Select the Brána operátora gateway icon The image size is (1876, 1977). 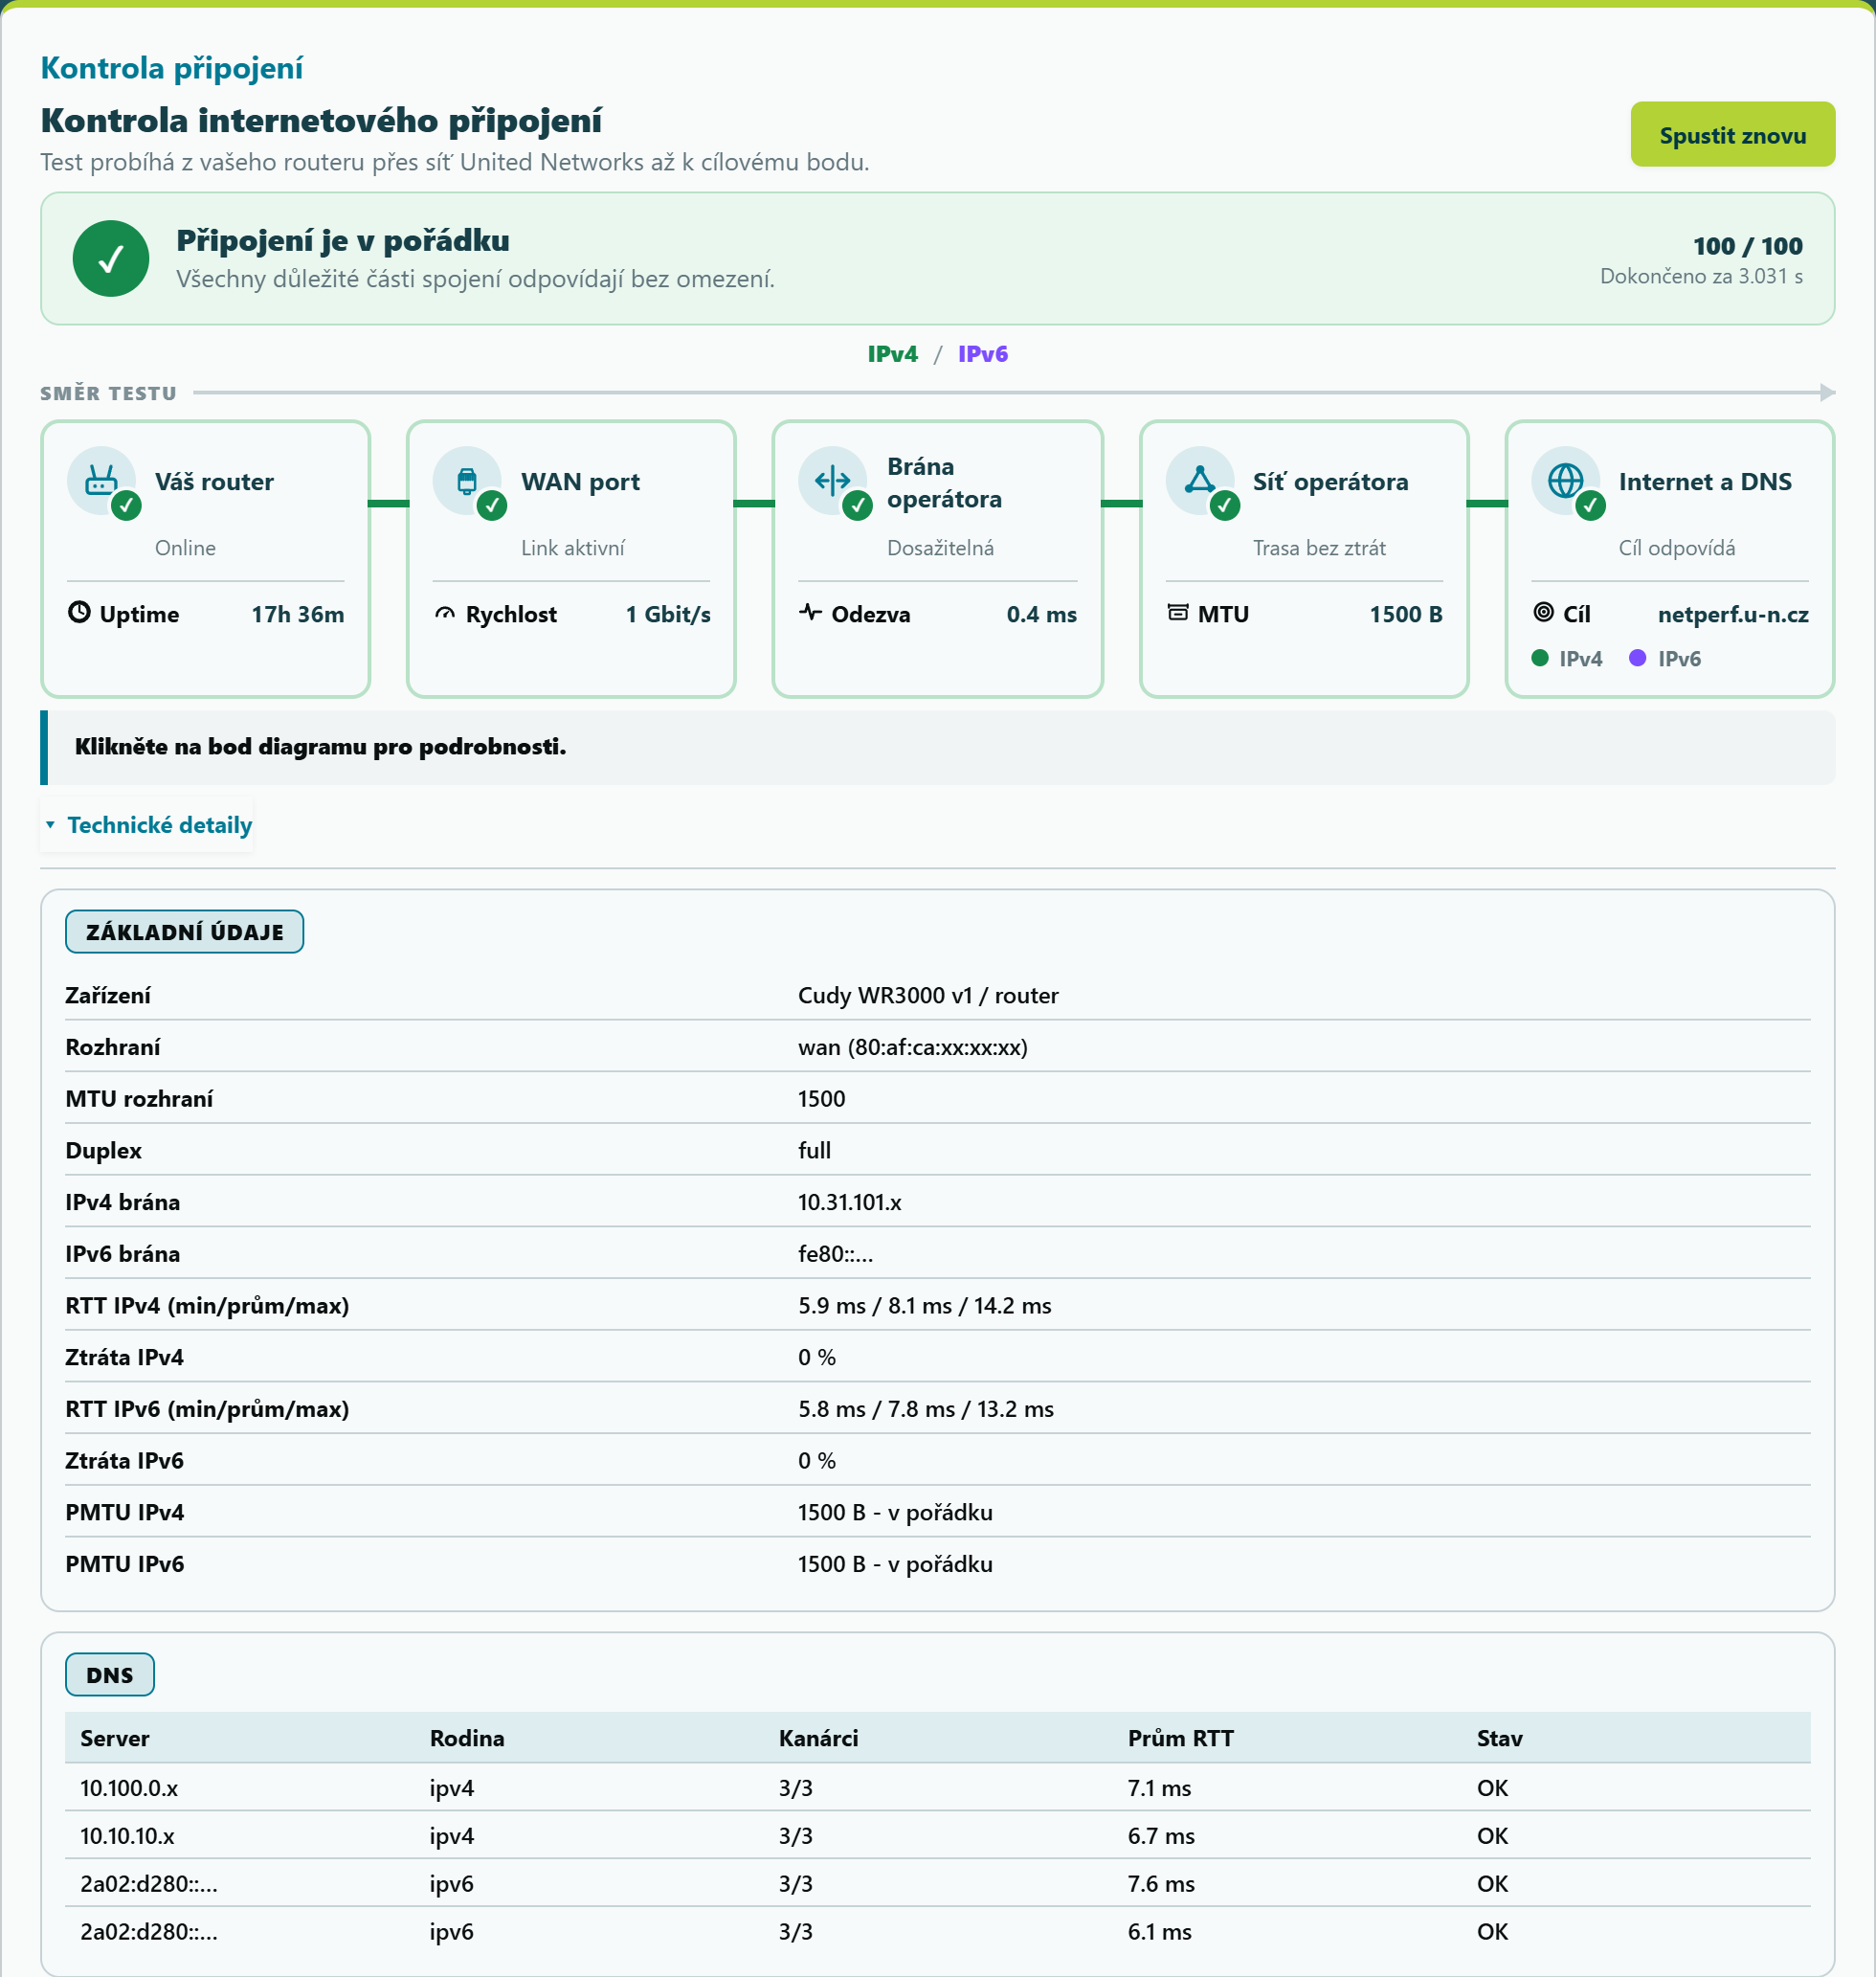[x=833, y=481]
